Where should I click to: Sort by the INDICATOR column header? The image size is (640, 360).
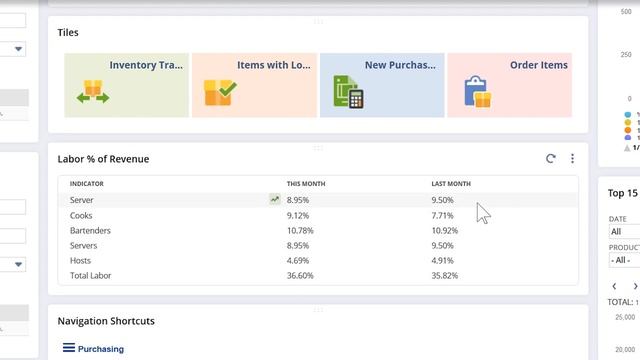87,184
